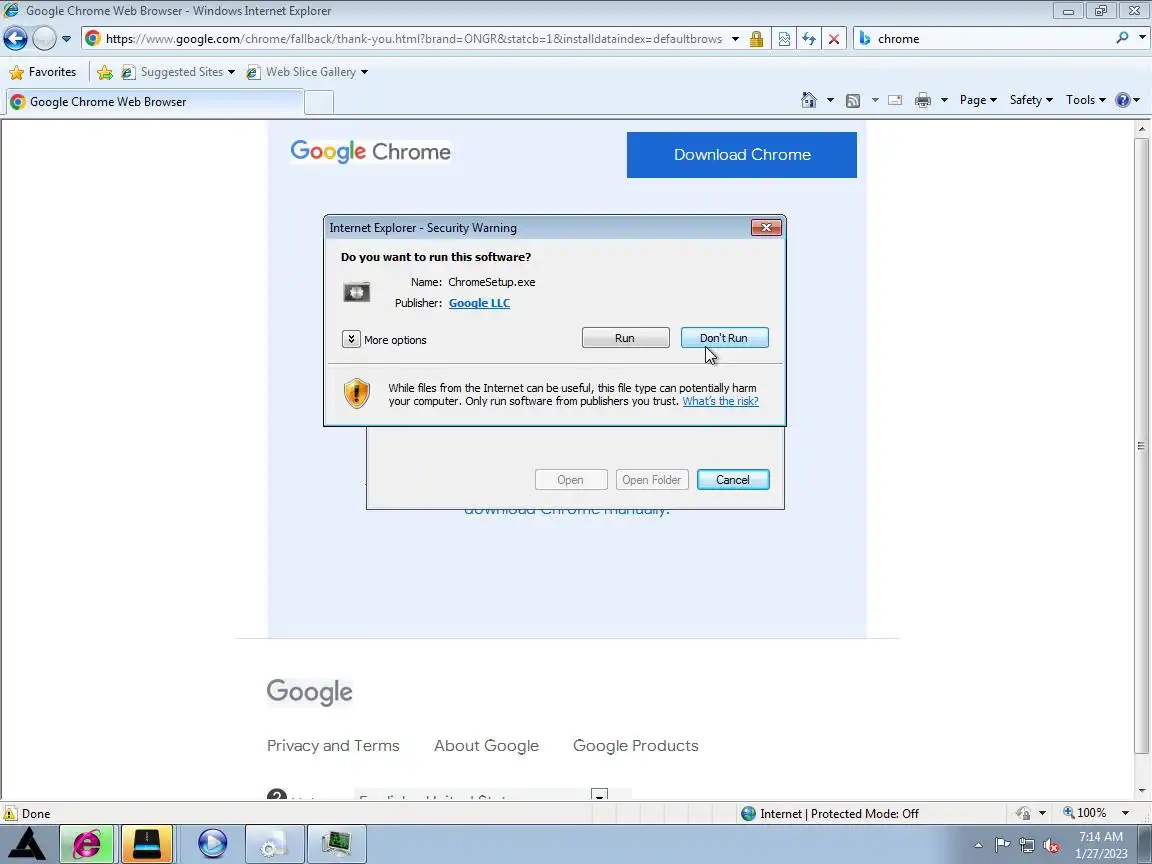Open the Privacy and Terms link
This screenshot has height=864, width=1152.
click(333, 746)
